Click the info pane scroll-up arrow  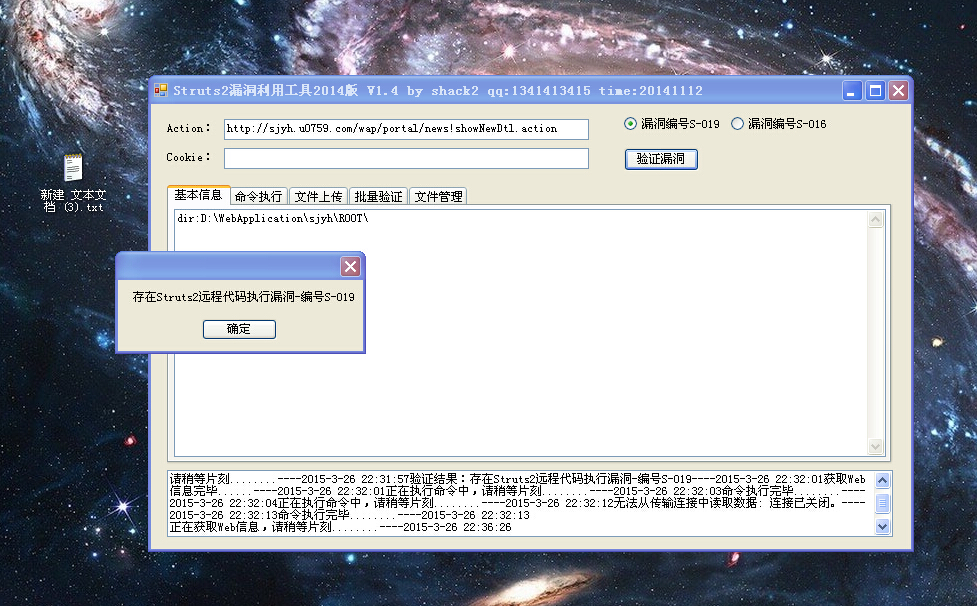pyautogui.click(x=875, y=219)
